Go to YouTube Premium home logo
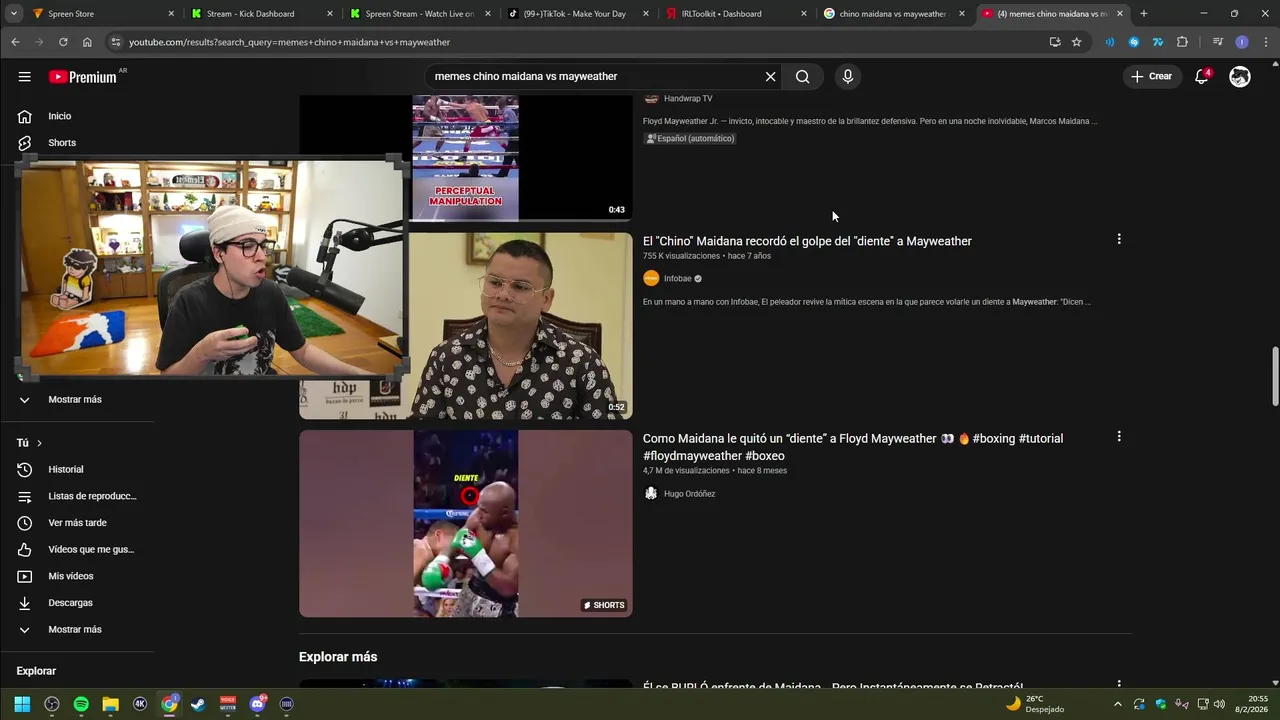Image resolution: width=1280 pixels, height=720 pixels. point(83,77)
